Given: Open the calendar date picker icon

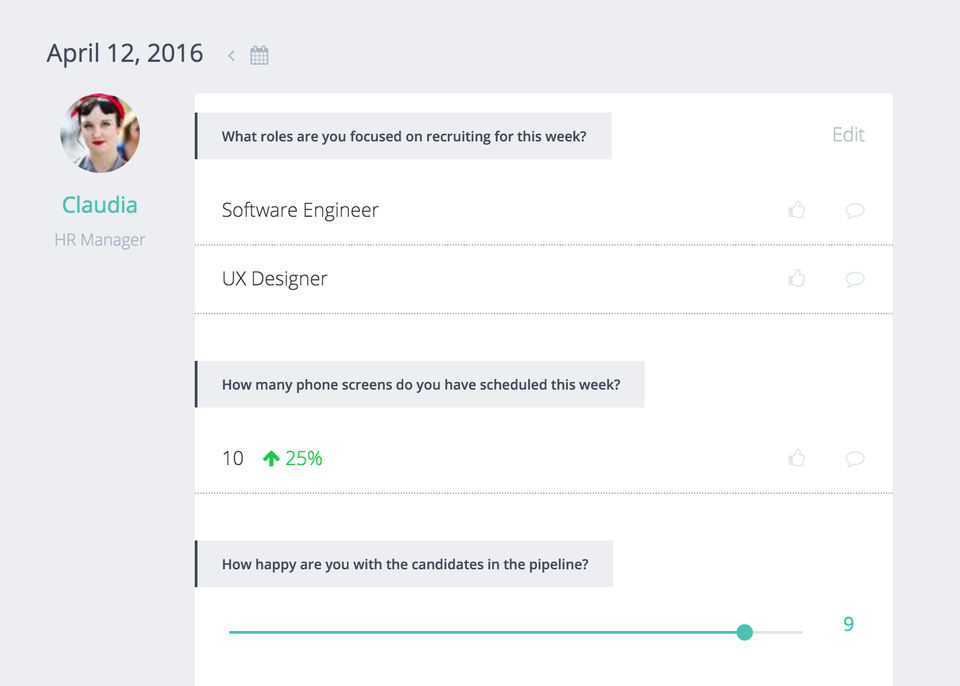Looking at the screenshot, I should point(259,55).
